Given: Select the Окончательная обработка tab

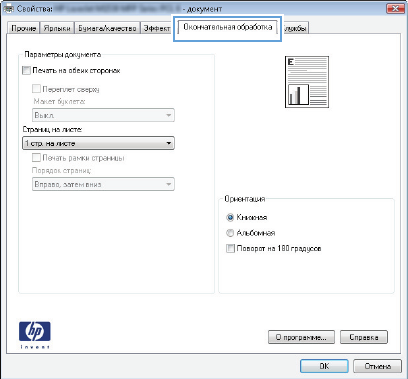Looking at the screenshot, I should point(228,27).
